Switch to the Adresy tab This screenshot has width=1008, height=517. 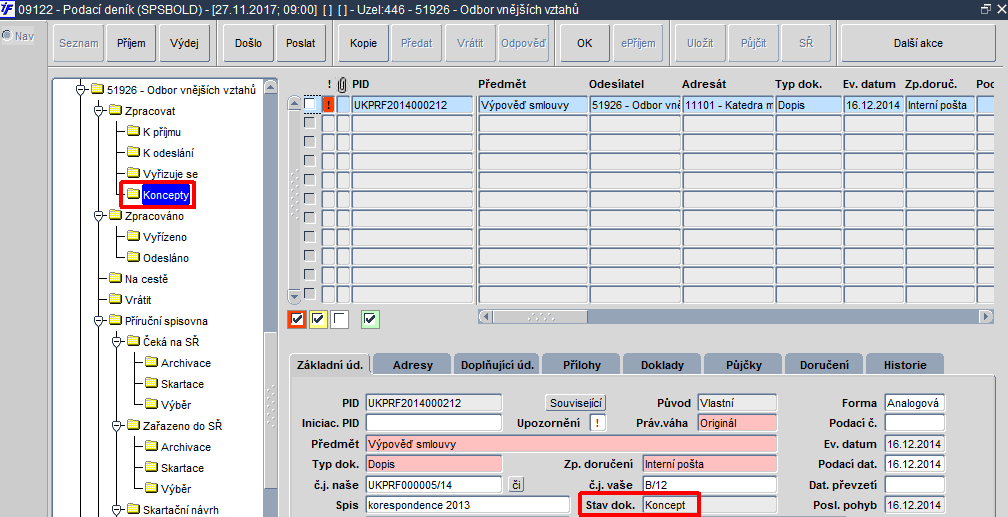(x=413, y=365)
